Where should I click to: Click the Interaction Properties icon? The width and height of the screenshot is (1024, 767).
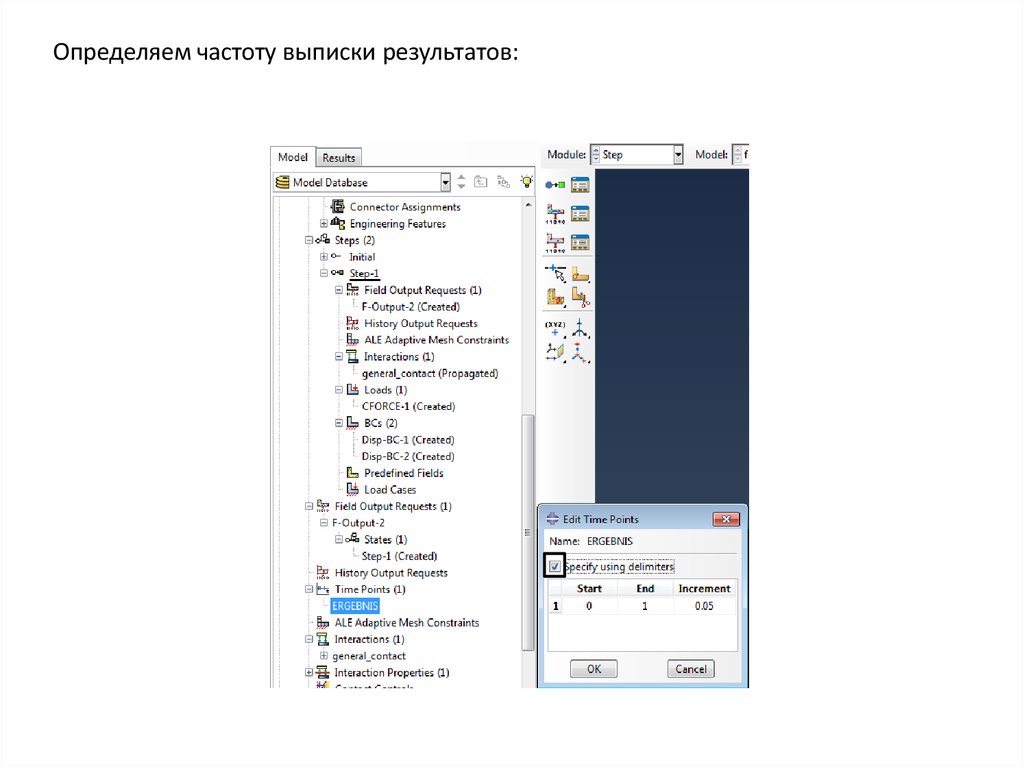323,672
